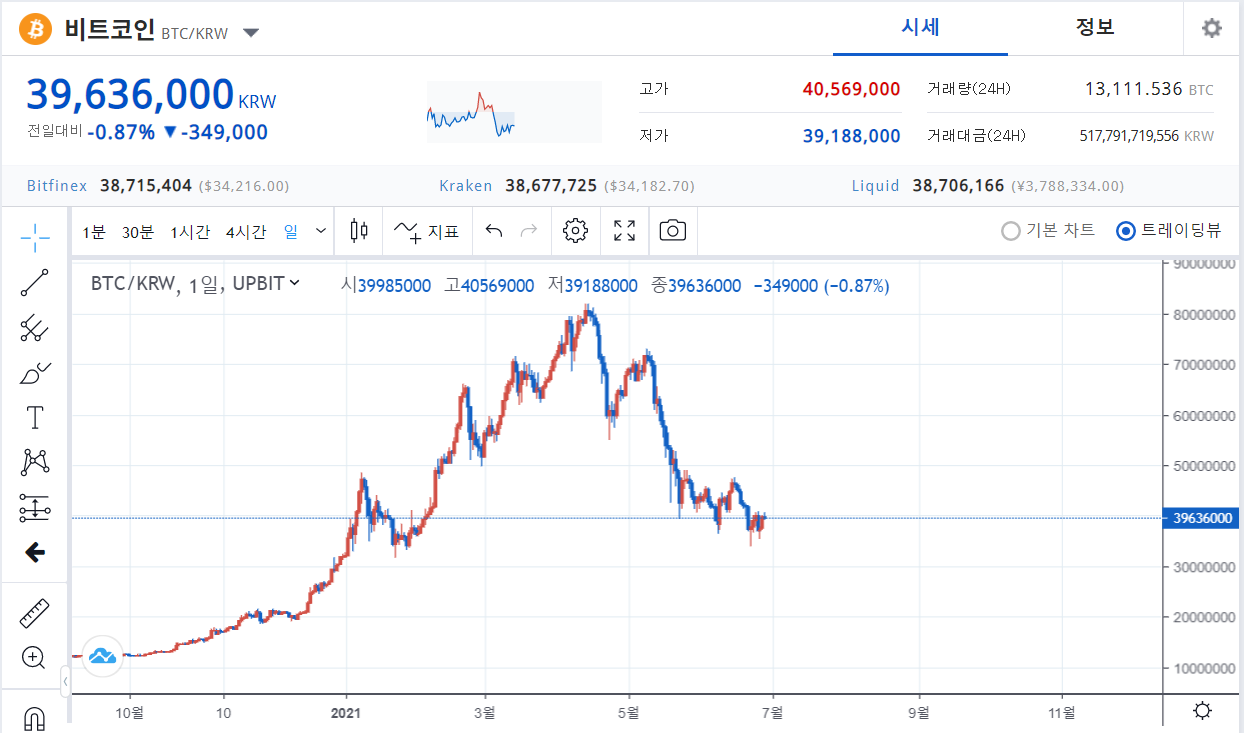Open the XABCD pattern tool
This screenshot has width=1244, height=733.
(x=34, y=462)
